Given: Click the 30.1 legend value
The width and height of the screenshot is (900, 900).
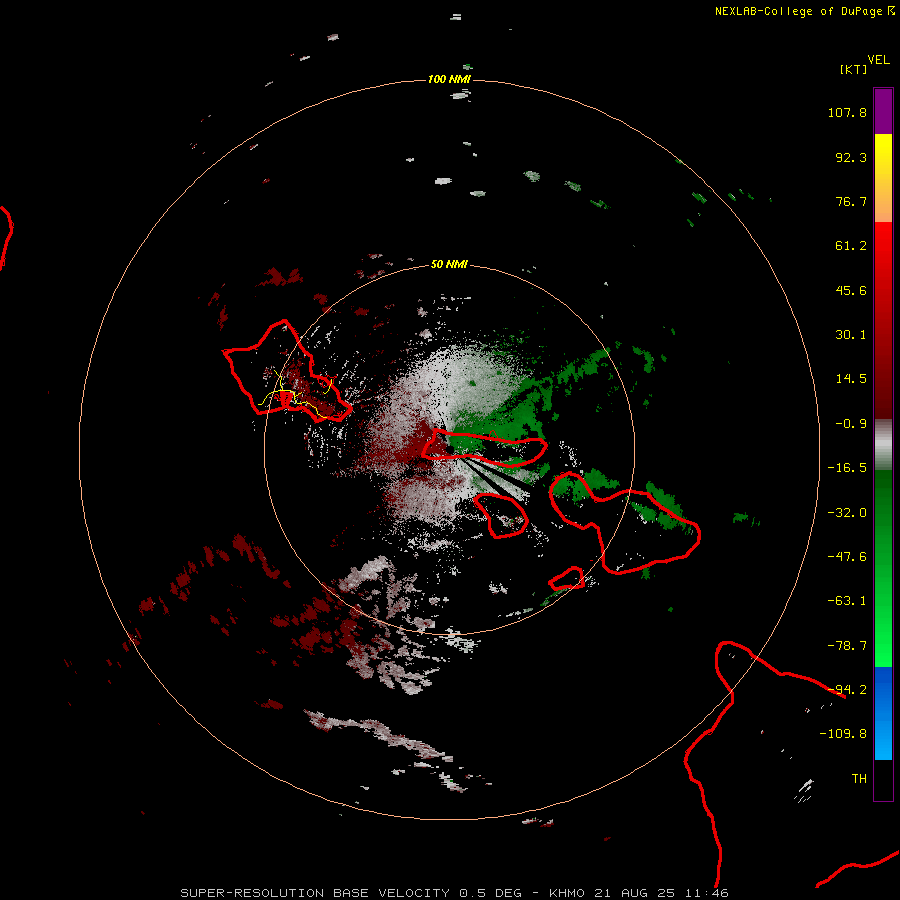Looking at the screenshot, I should tap(851, 335).
